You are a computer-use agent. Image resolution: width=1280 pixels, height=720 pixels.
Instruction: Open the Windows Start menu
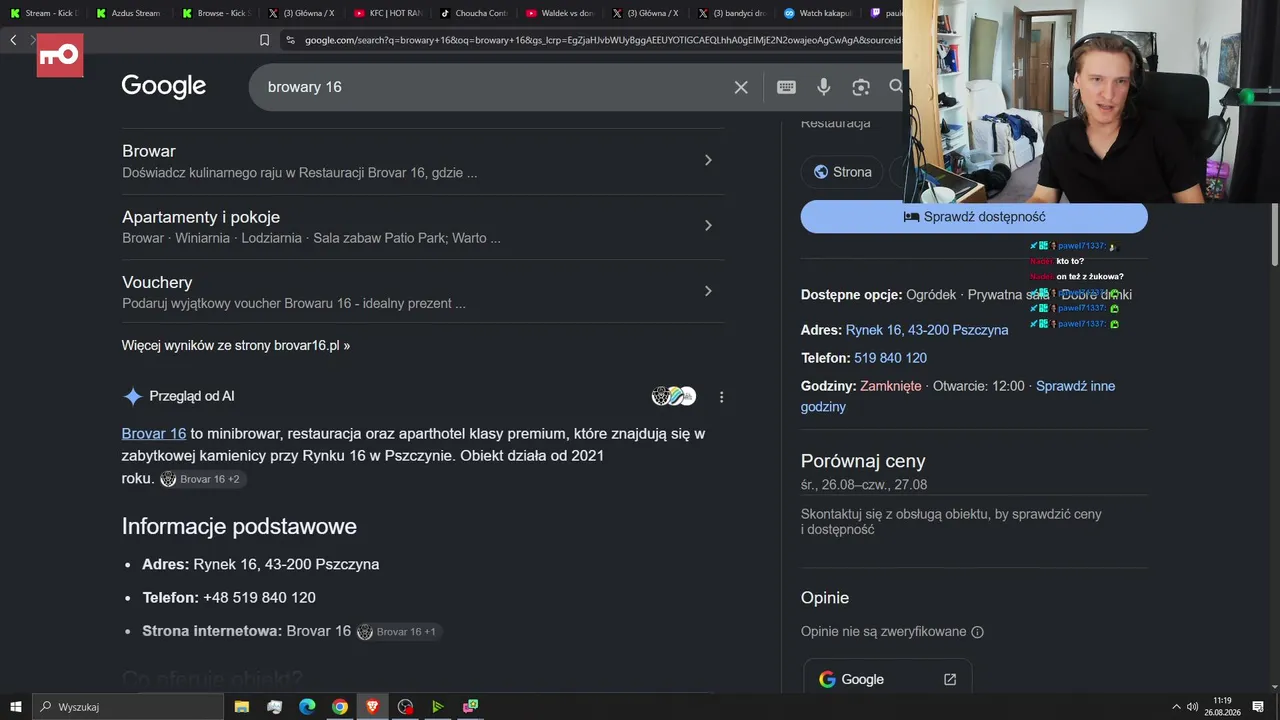point(16,707)
